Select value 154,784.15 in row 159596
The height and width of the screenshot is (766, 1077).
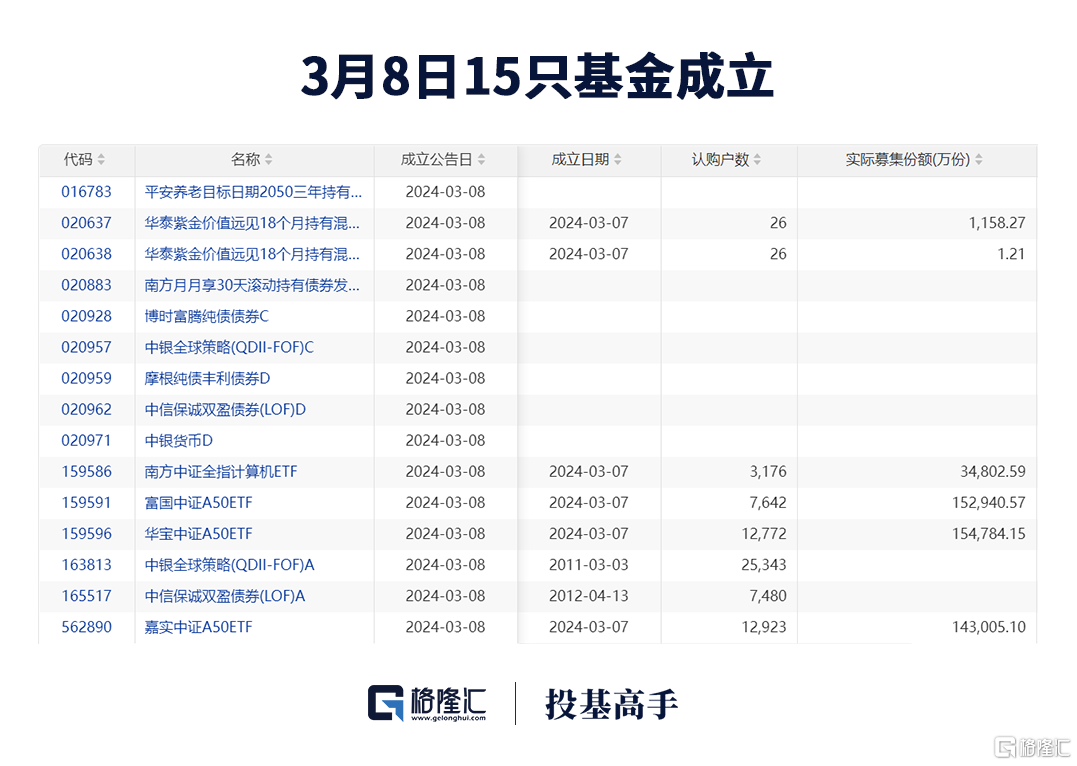989,534
